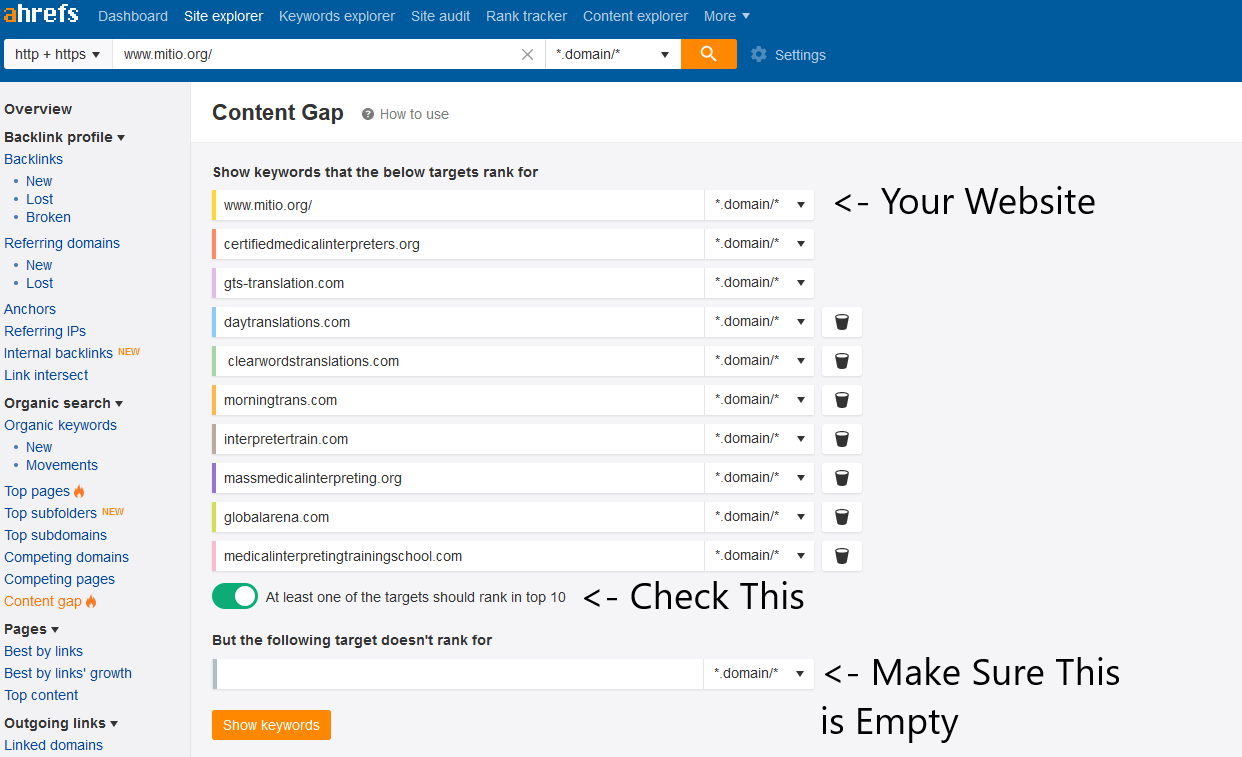The width and height of the screenshot is (1242, 757).
Task: Open mode dropdown for the empty exclusion target
Action: point(759,674)
